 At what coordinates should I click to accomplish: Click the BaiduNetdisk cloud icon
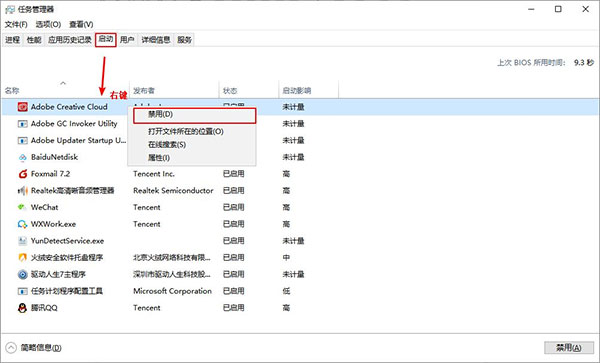click(23, 157)
